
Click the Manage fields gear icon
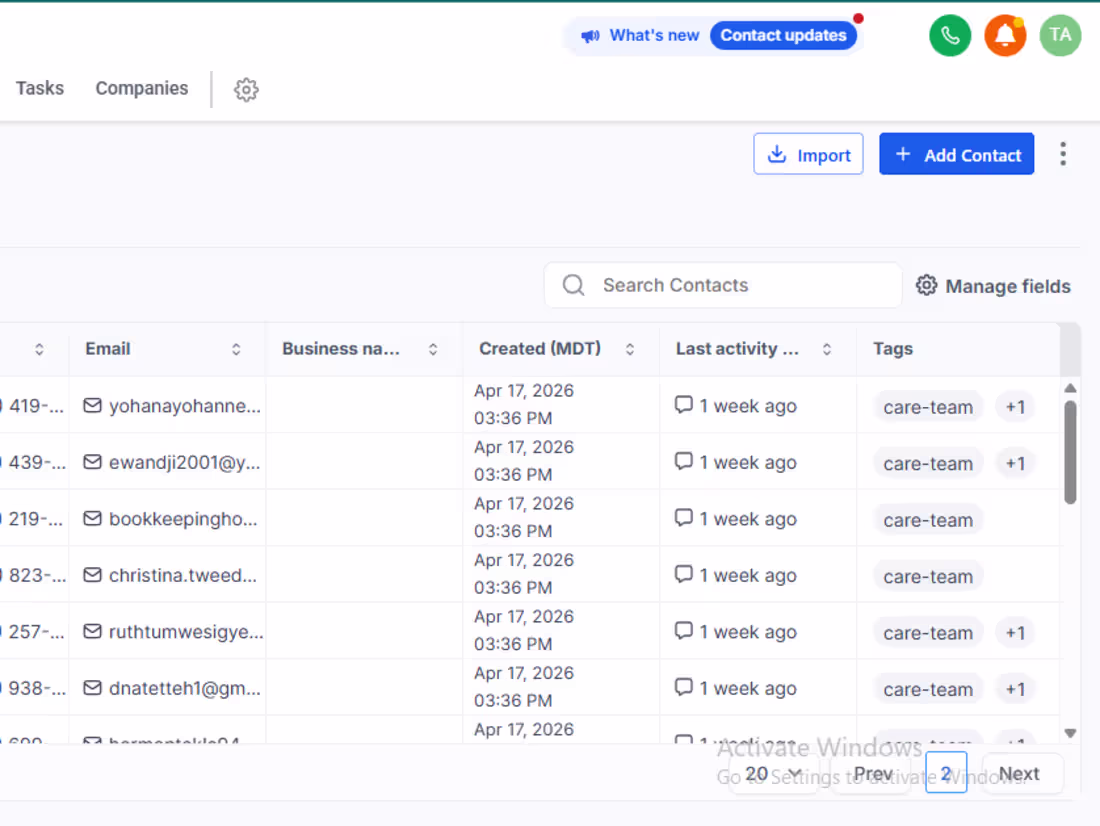tap(926, 286)
